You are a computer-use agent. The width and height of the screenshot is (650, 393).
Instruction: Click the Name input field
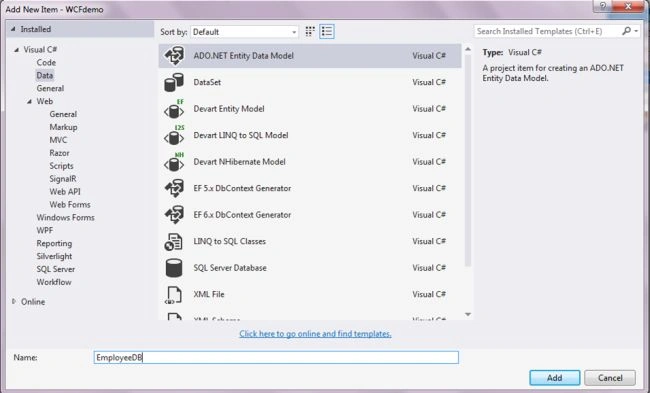coord(276,357)
